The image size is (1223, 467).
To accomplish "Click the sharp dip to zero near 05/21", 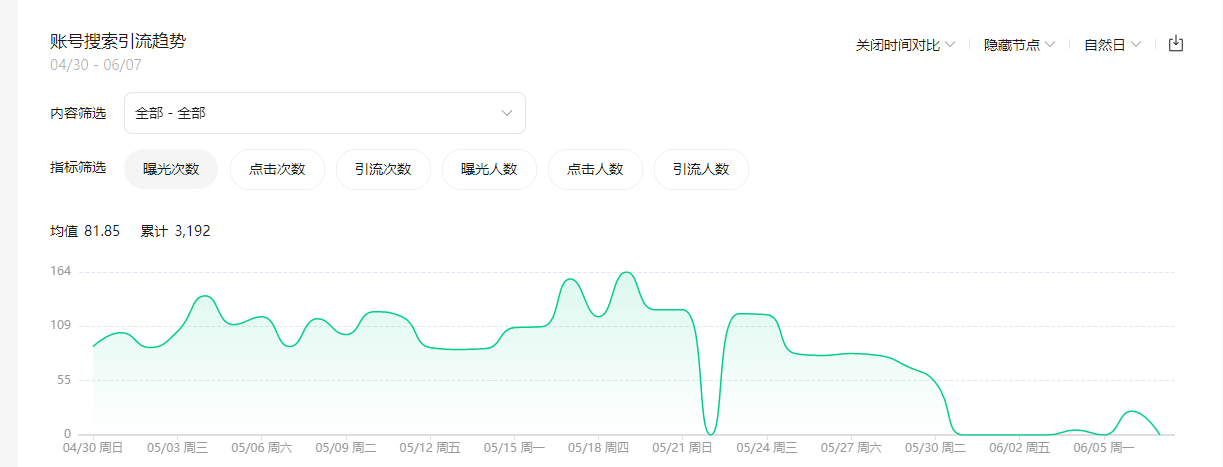I will point(710,433).
